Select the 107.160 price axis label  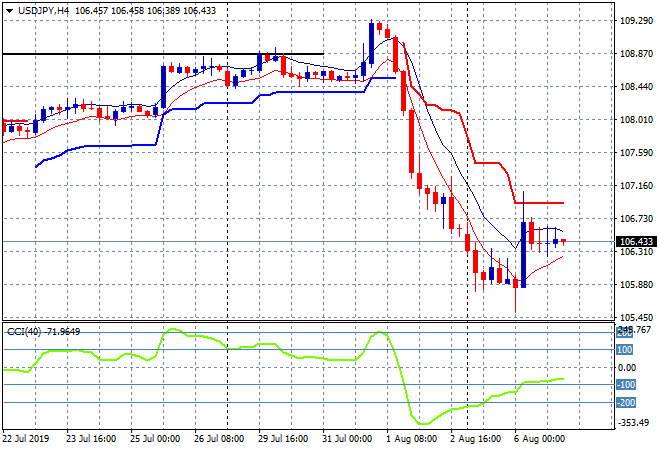click(x=636, y=186)
